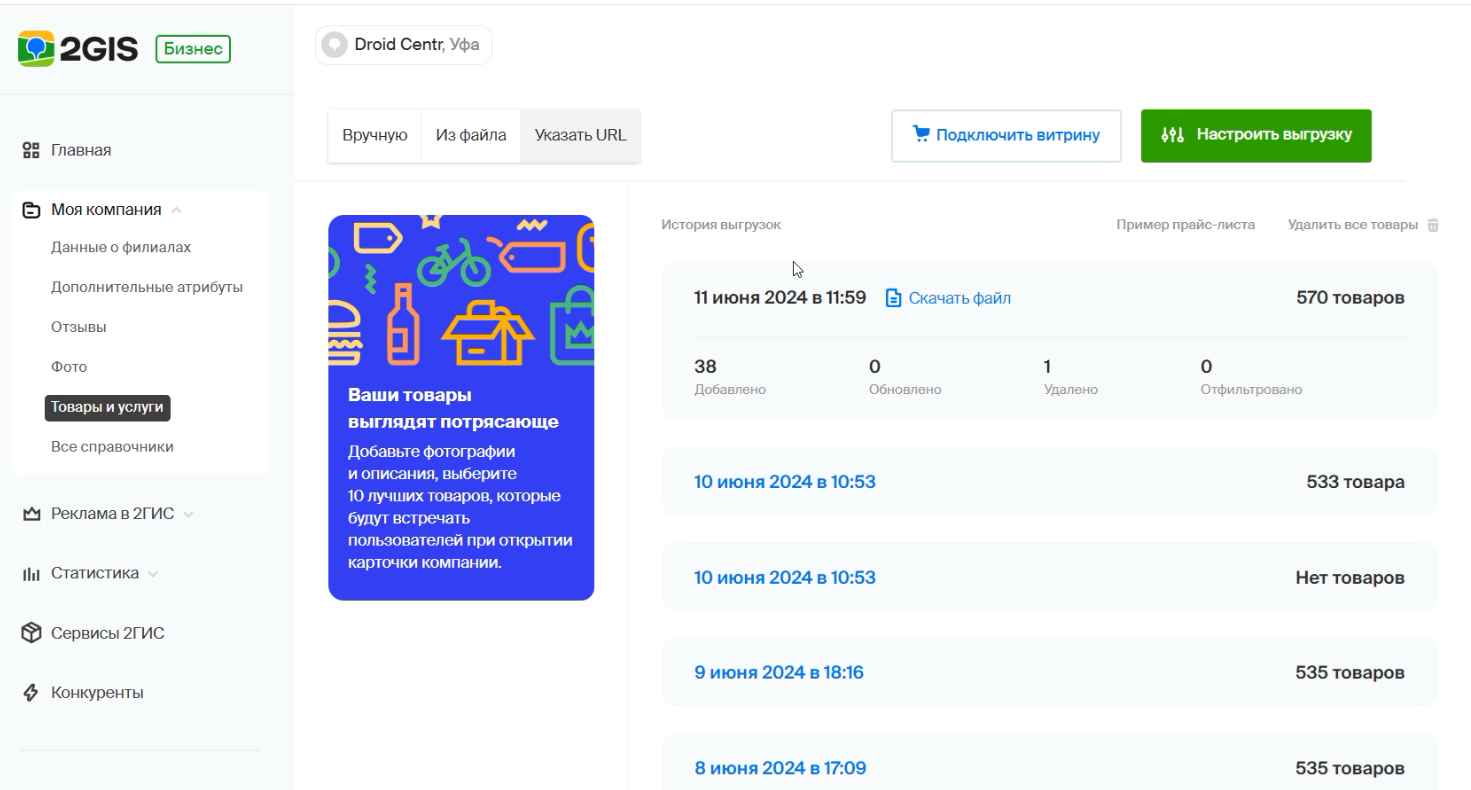Viewport: 1471px width, 790px height.
Task: Select the Указать URL tab
Action: click(581, 136)
